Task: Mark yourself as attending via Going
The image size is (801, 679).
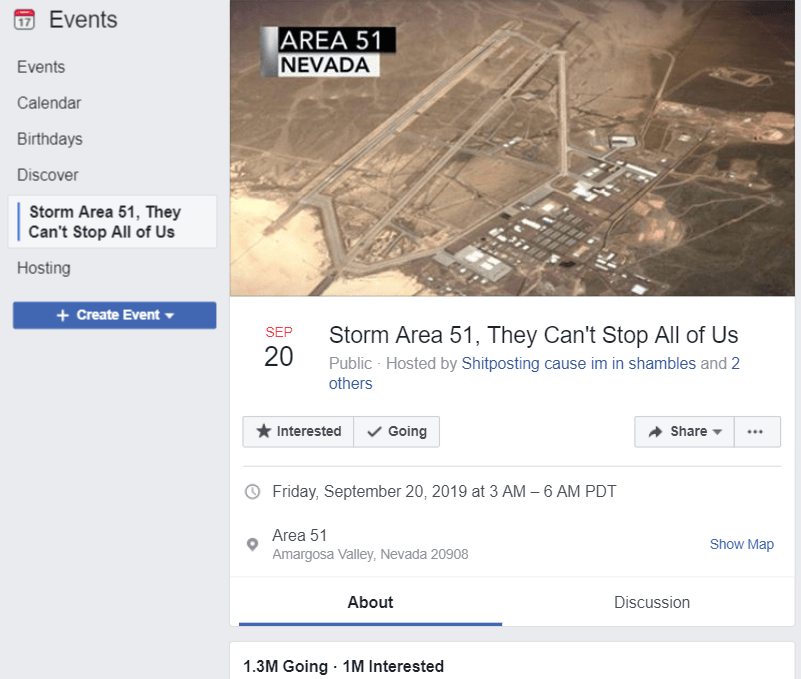Action: click(396, 431)
